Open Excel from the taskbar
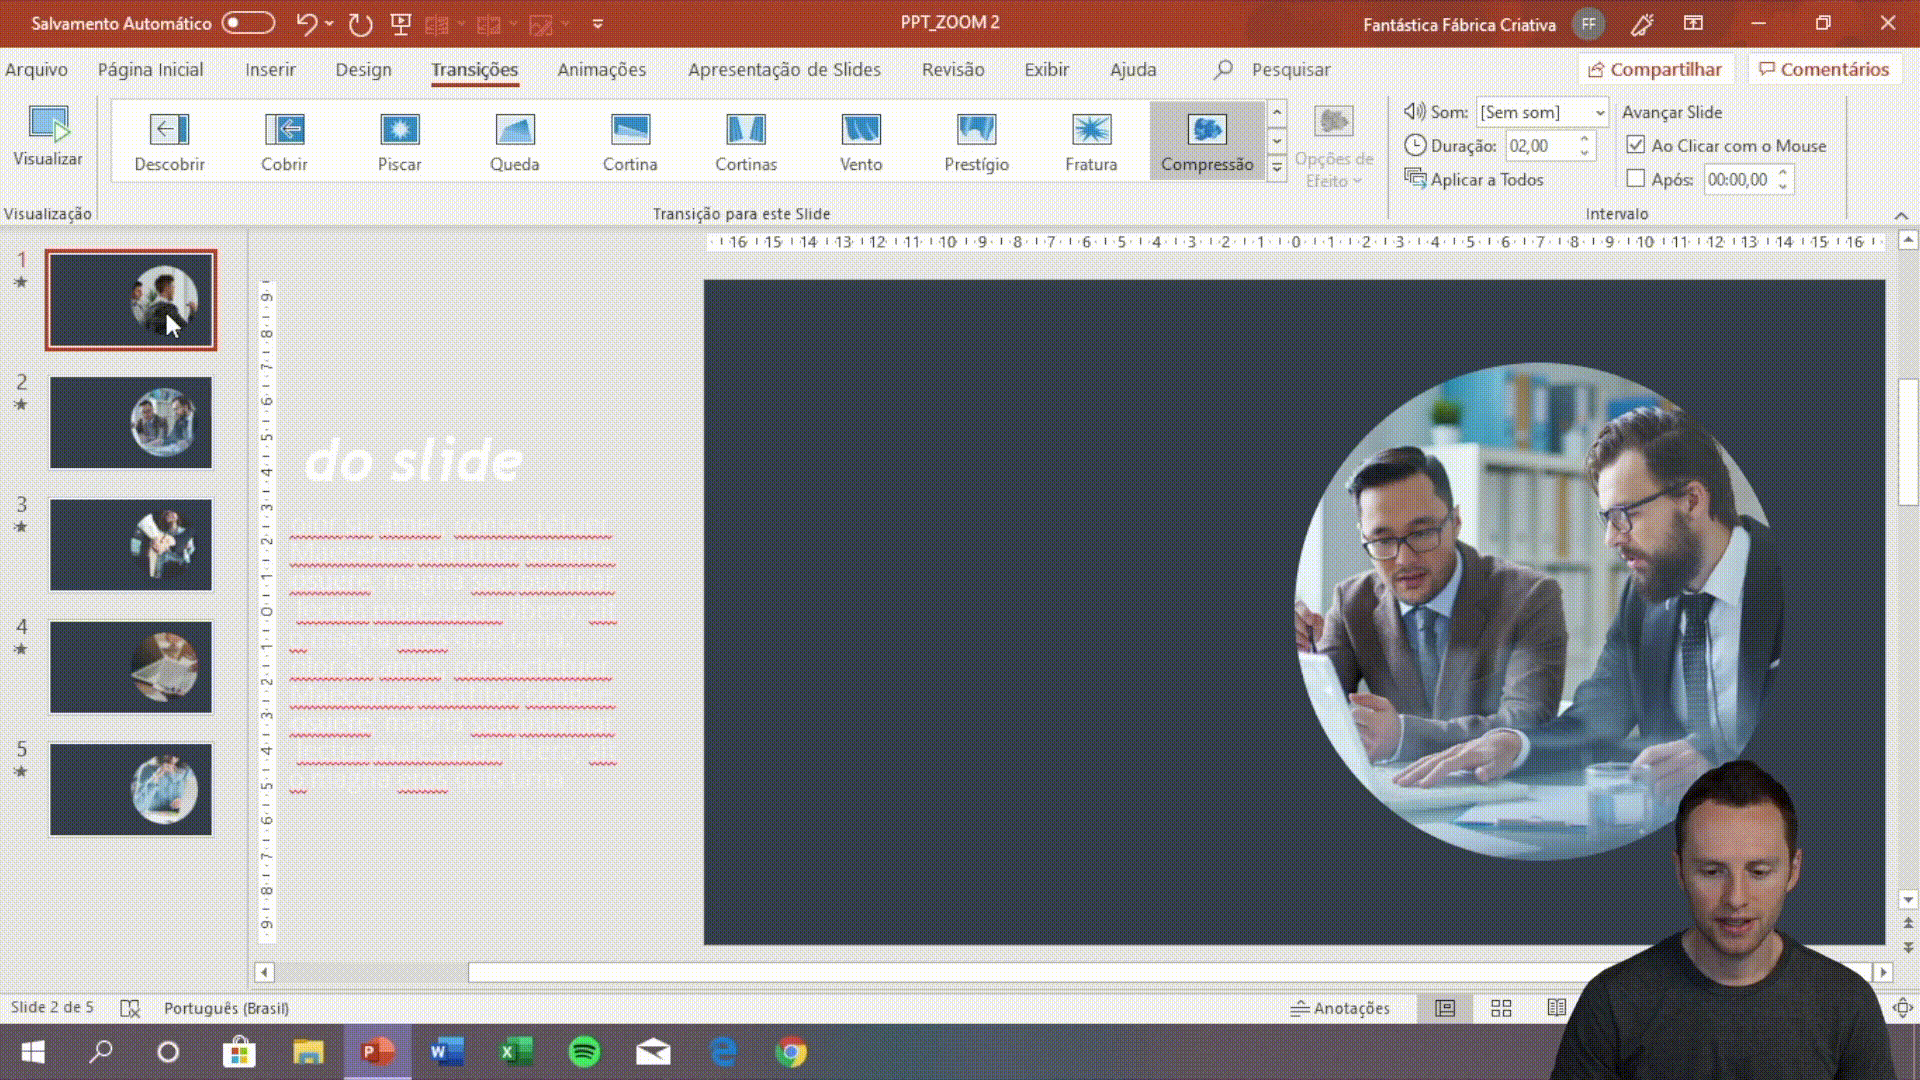 [516, 1052]
